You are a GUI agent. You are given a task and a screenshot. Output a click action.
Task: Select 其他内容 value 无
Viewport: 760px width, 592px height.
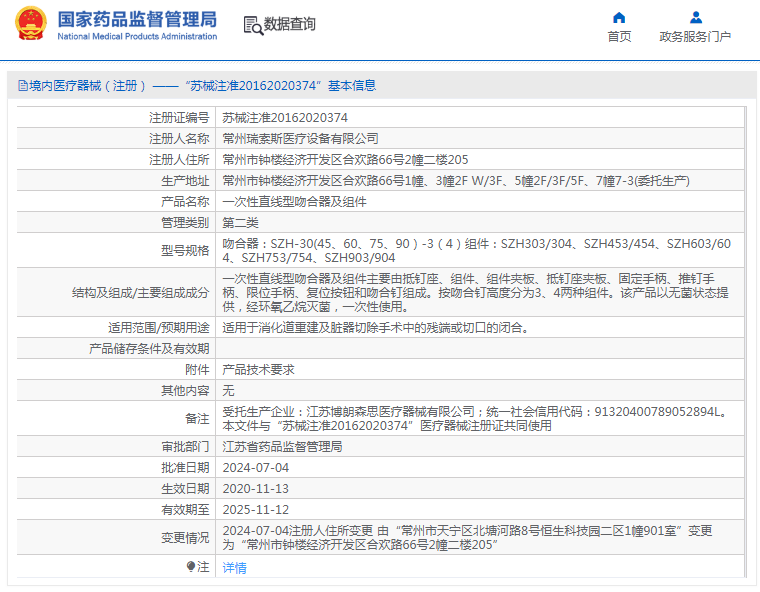(x=228, y=390)
